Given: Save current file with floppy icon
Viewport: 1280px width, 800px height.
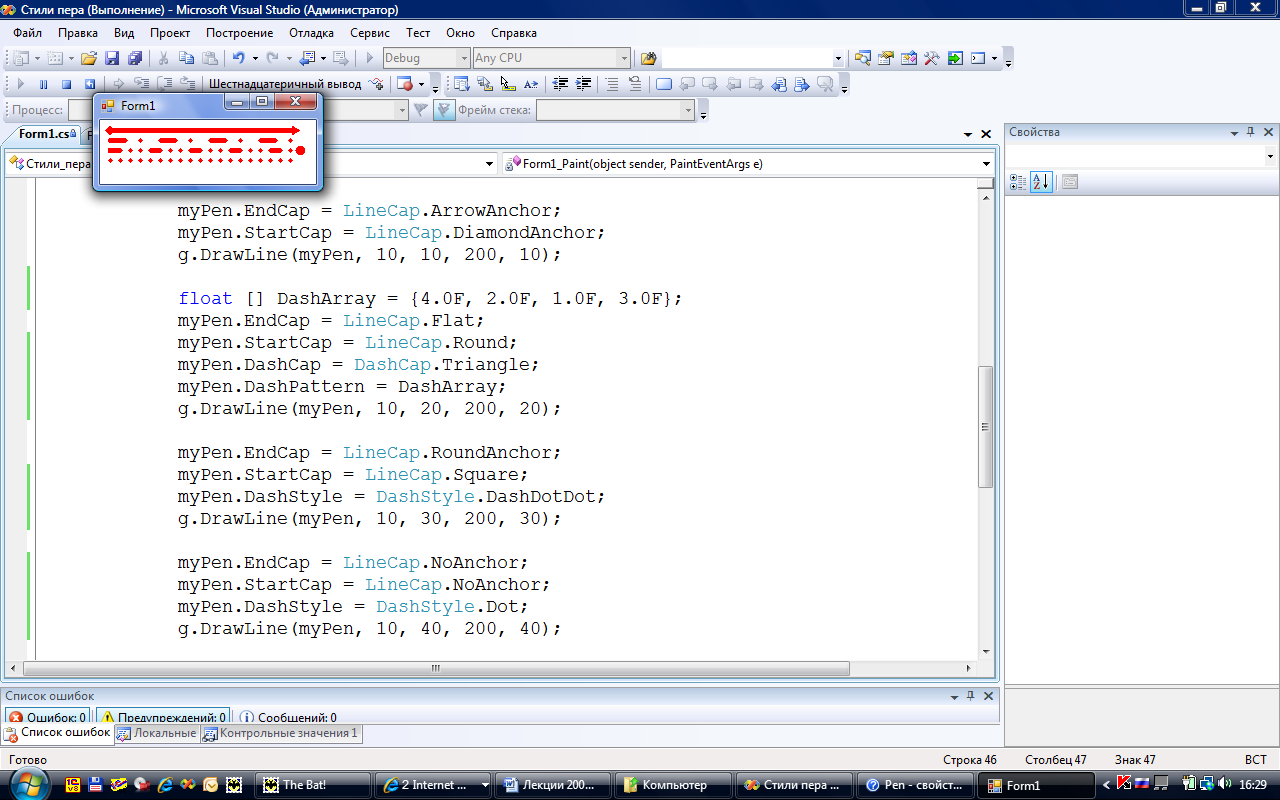Looking at the screenshot, I should [112, 58].
